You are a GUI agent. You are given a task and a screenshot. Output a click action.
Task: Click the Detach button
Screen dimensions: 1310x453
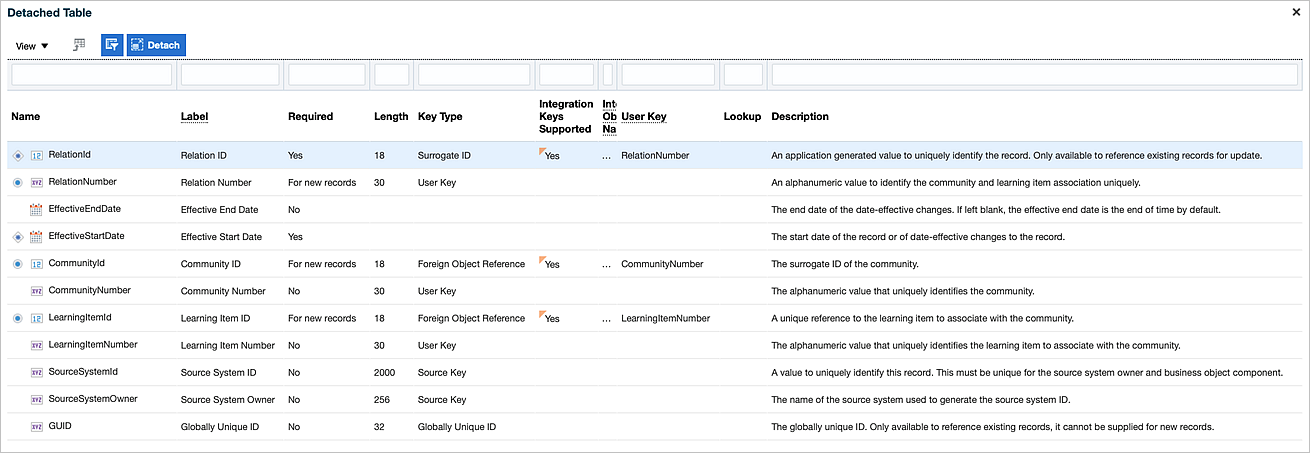pyautogui.click(x=156, y=45)
